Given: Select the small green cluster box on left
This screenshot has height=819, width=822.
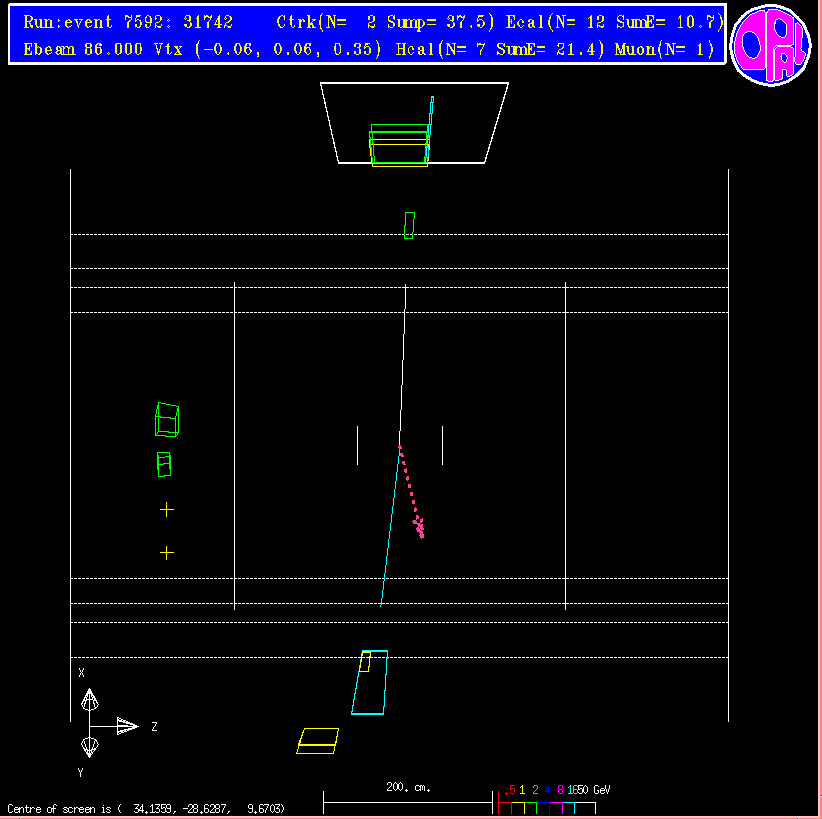Looking at the screenshot, I should (164, 464).
